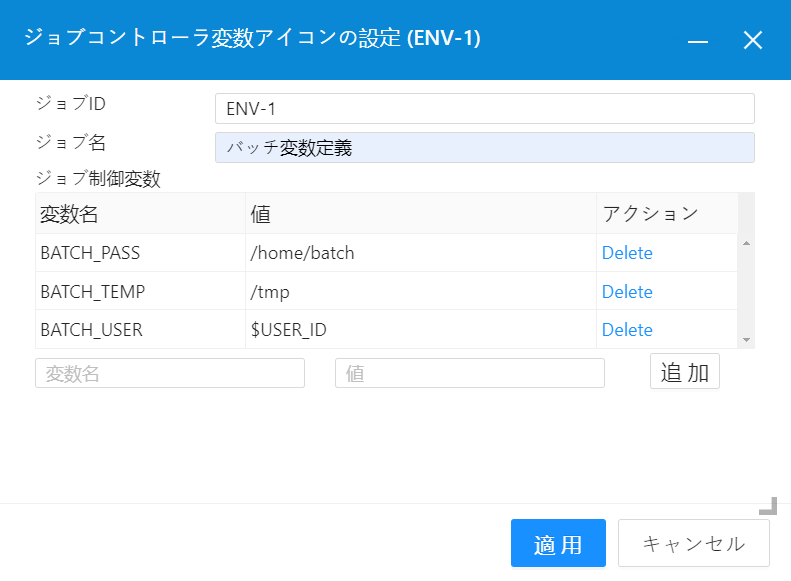This screenshot has width=791, height=581.
Task: Focus the new 変数名 input box
Action: (x=170, y=373)
